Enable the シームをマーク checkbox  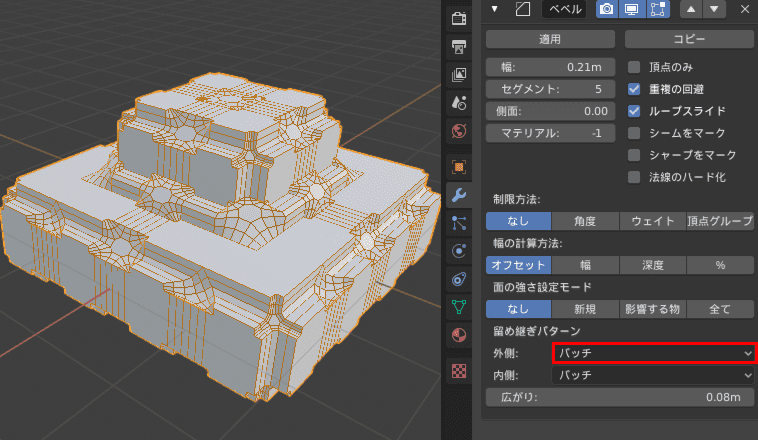coord(634,133)
